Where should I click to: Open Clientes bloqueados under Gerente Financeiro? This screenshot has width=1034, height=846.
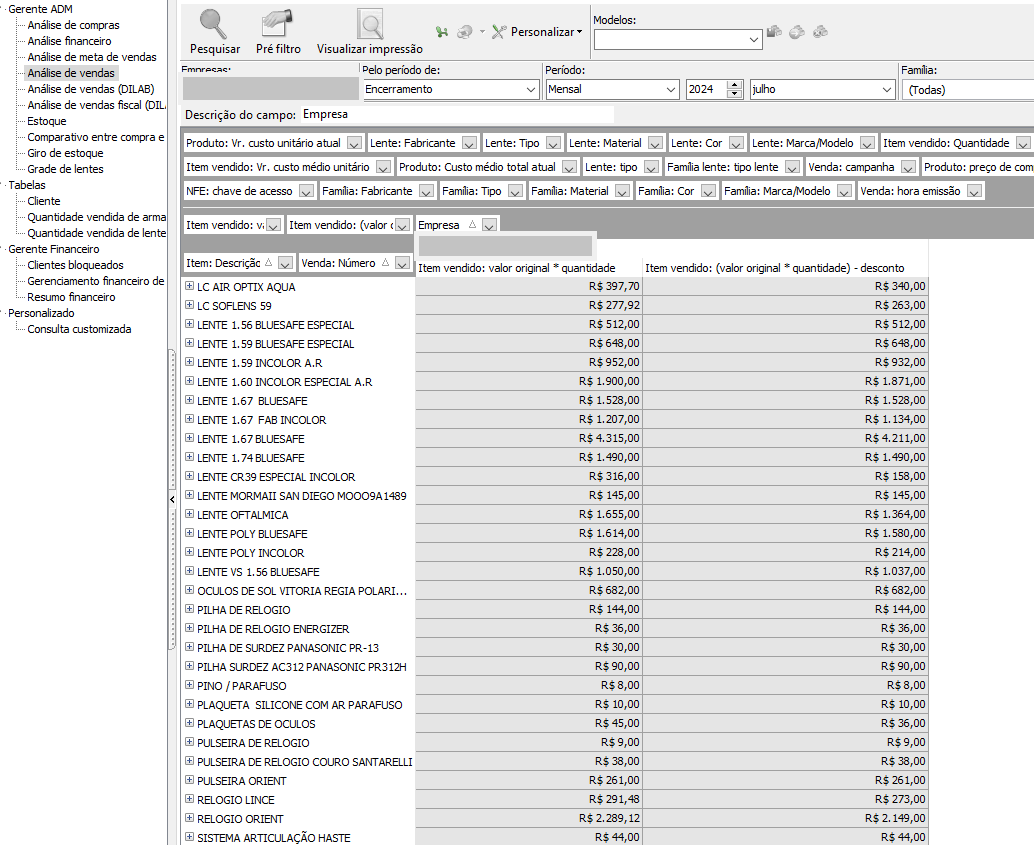pos(75,265)
